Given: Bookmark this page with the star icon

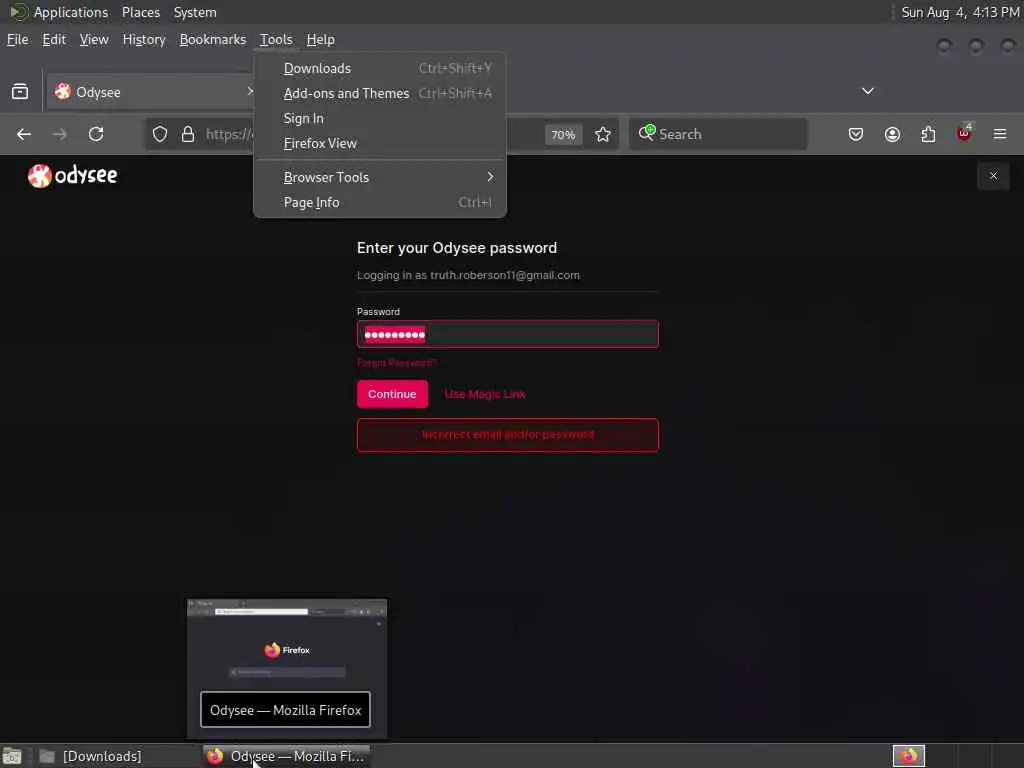Looking at the screenshot, I should tap(603, 134).
